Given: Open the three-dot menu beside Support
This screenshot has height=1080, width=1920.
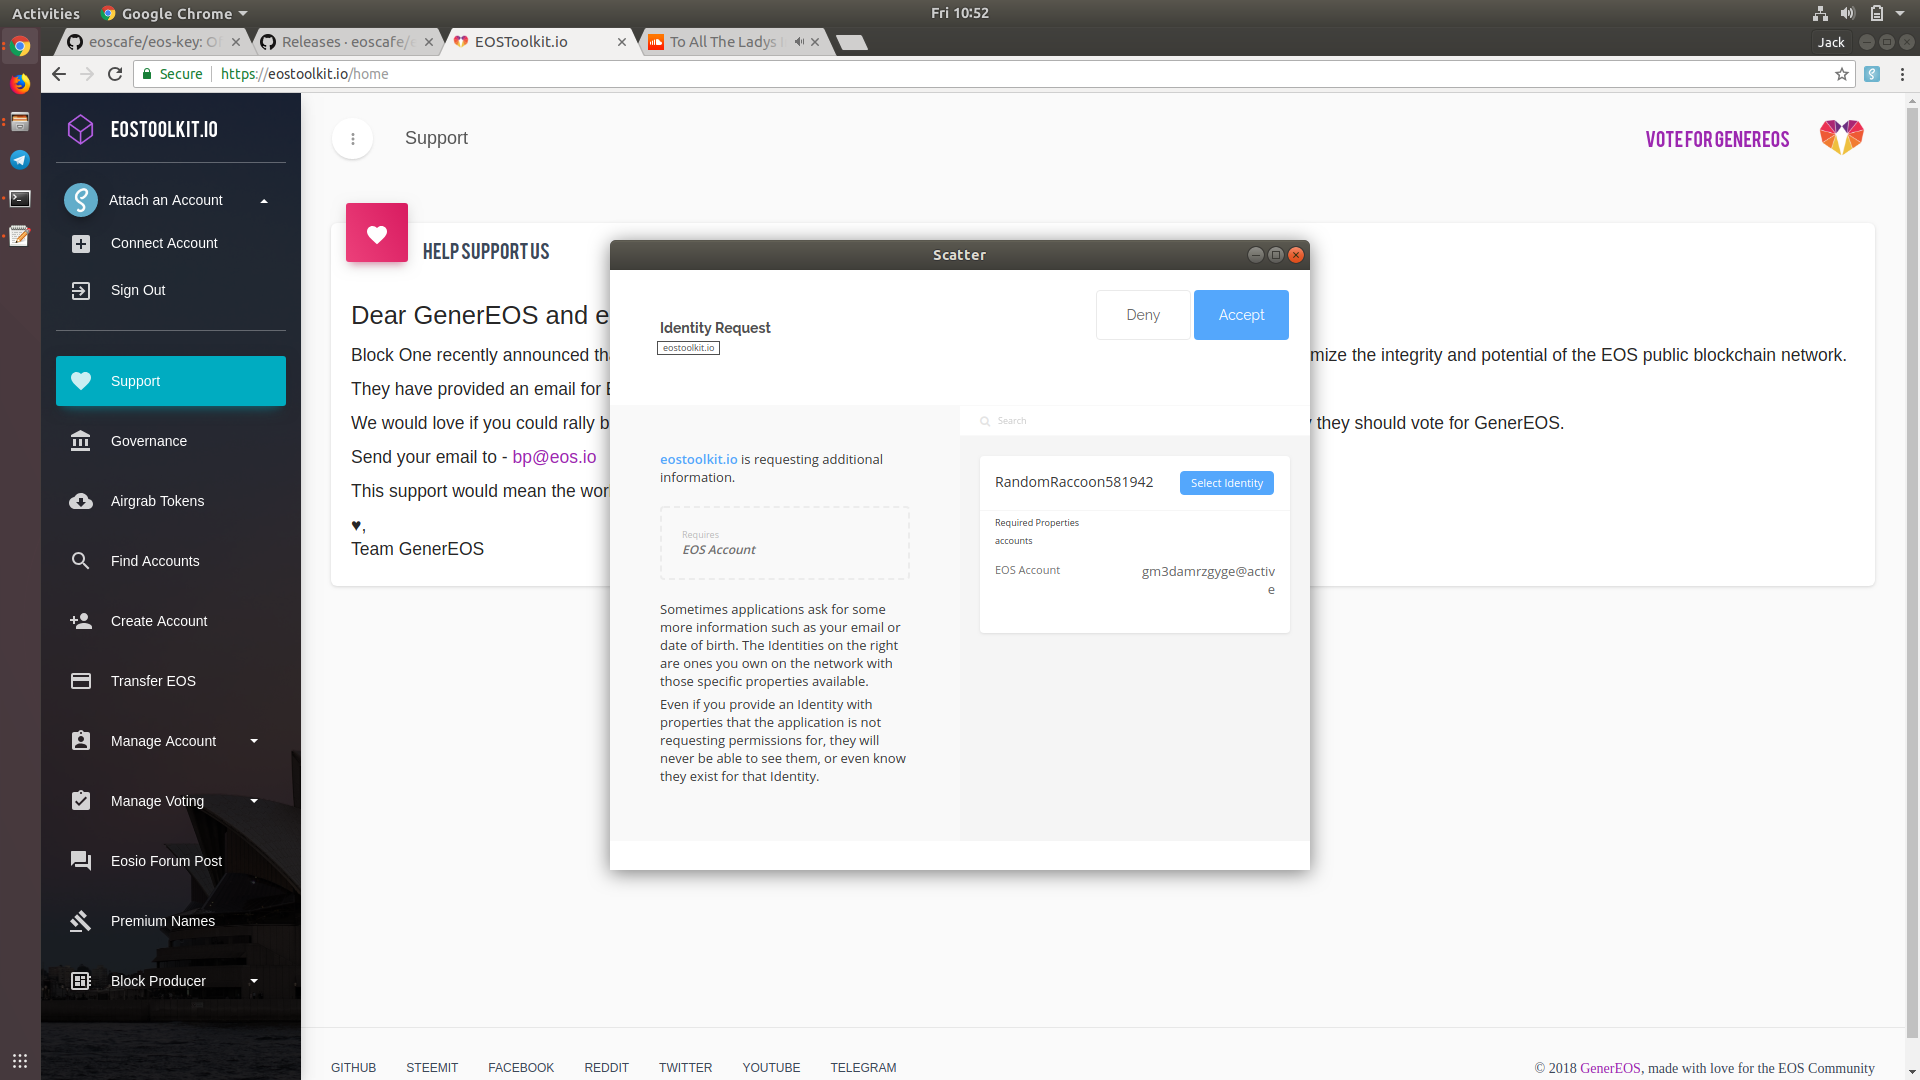Looking at the screenshot, I should 353,139.
